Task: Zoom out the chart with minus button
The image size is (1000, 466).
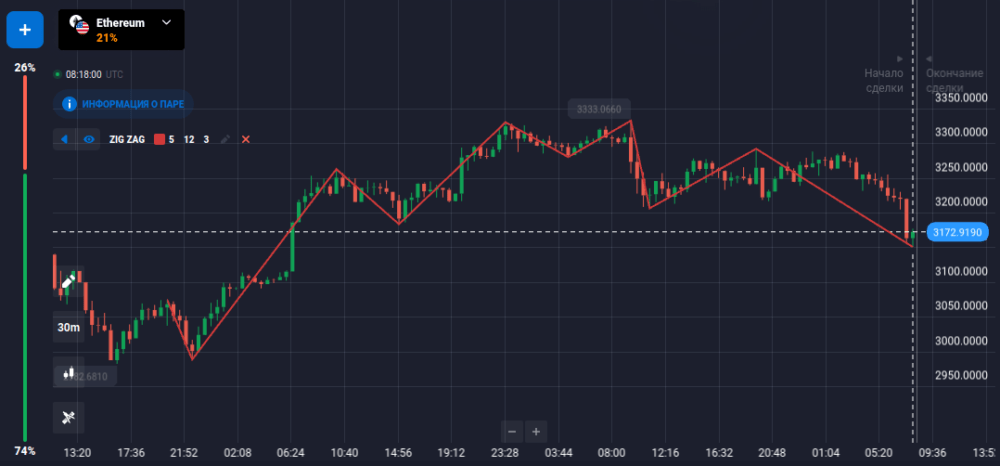Action: click(x=512, y=432)
